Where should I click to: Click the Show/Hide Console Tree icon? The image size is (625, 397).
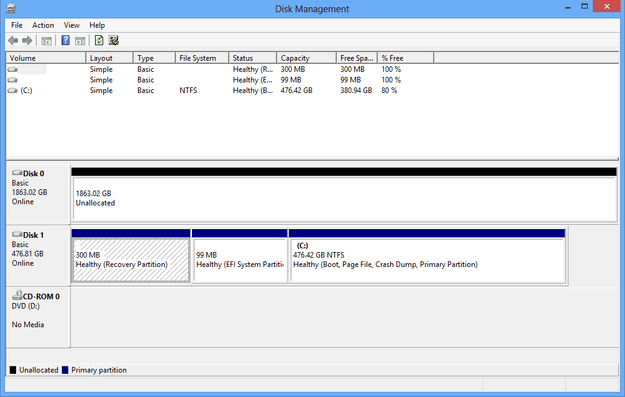47,41
